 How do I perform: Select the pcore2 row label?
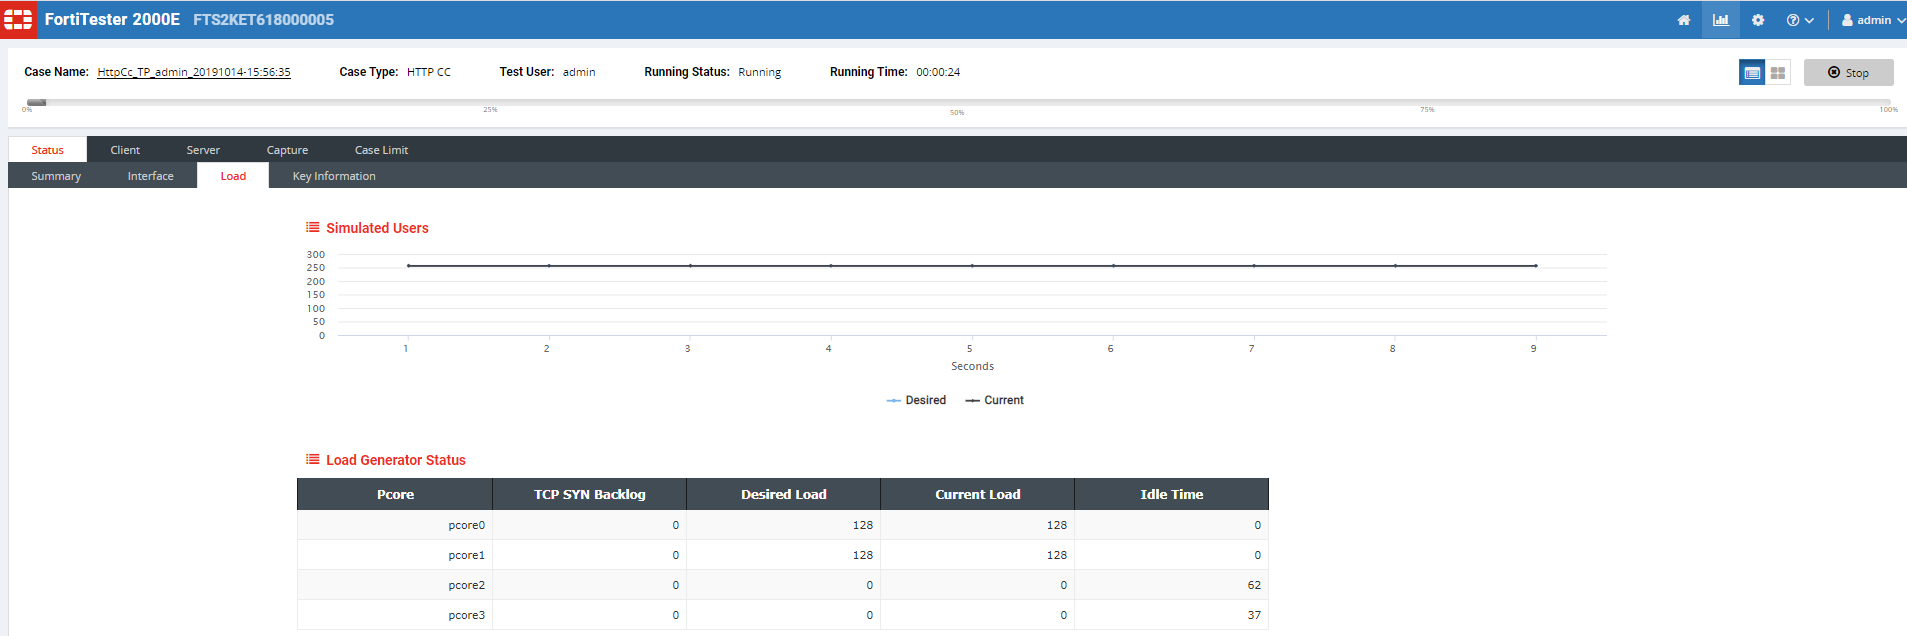pos(466,585)
